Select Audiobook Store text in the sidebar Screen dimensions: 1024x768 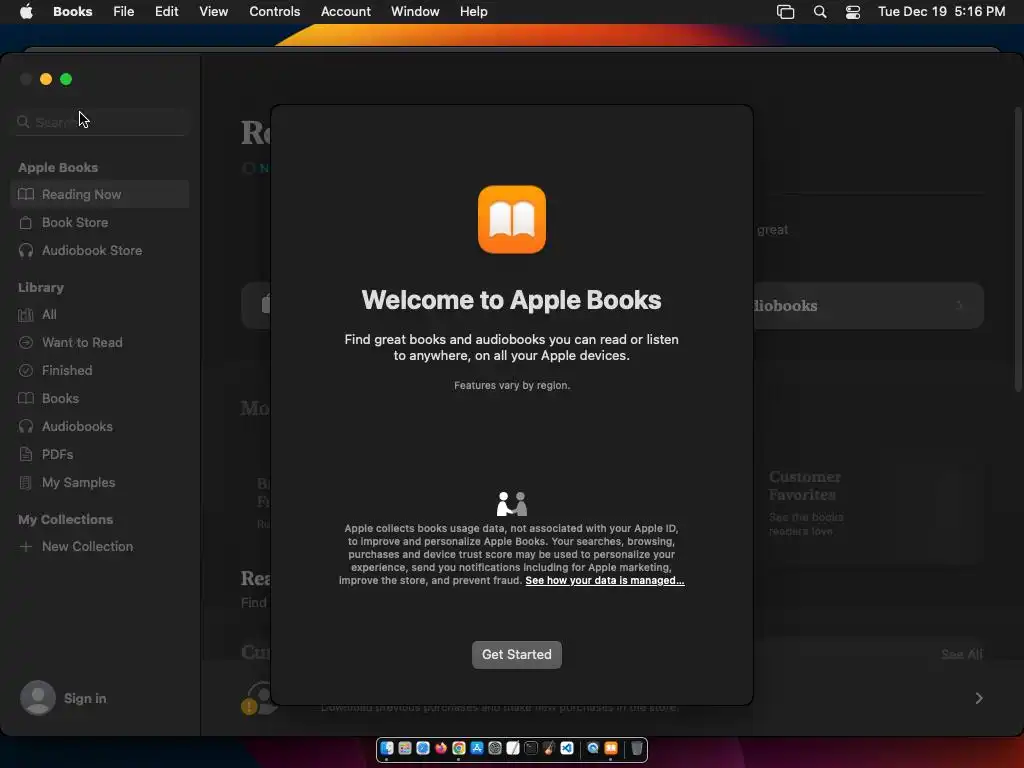[92, 251]
